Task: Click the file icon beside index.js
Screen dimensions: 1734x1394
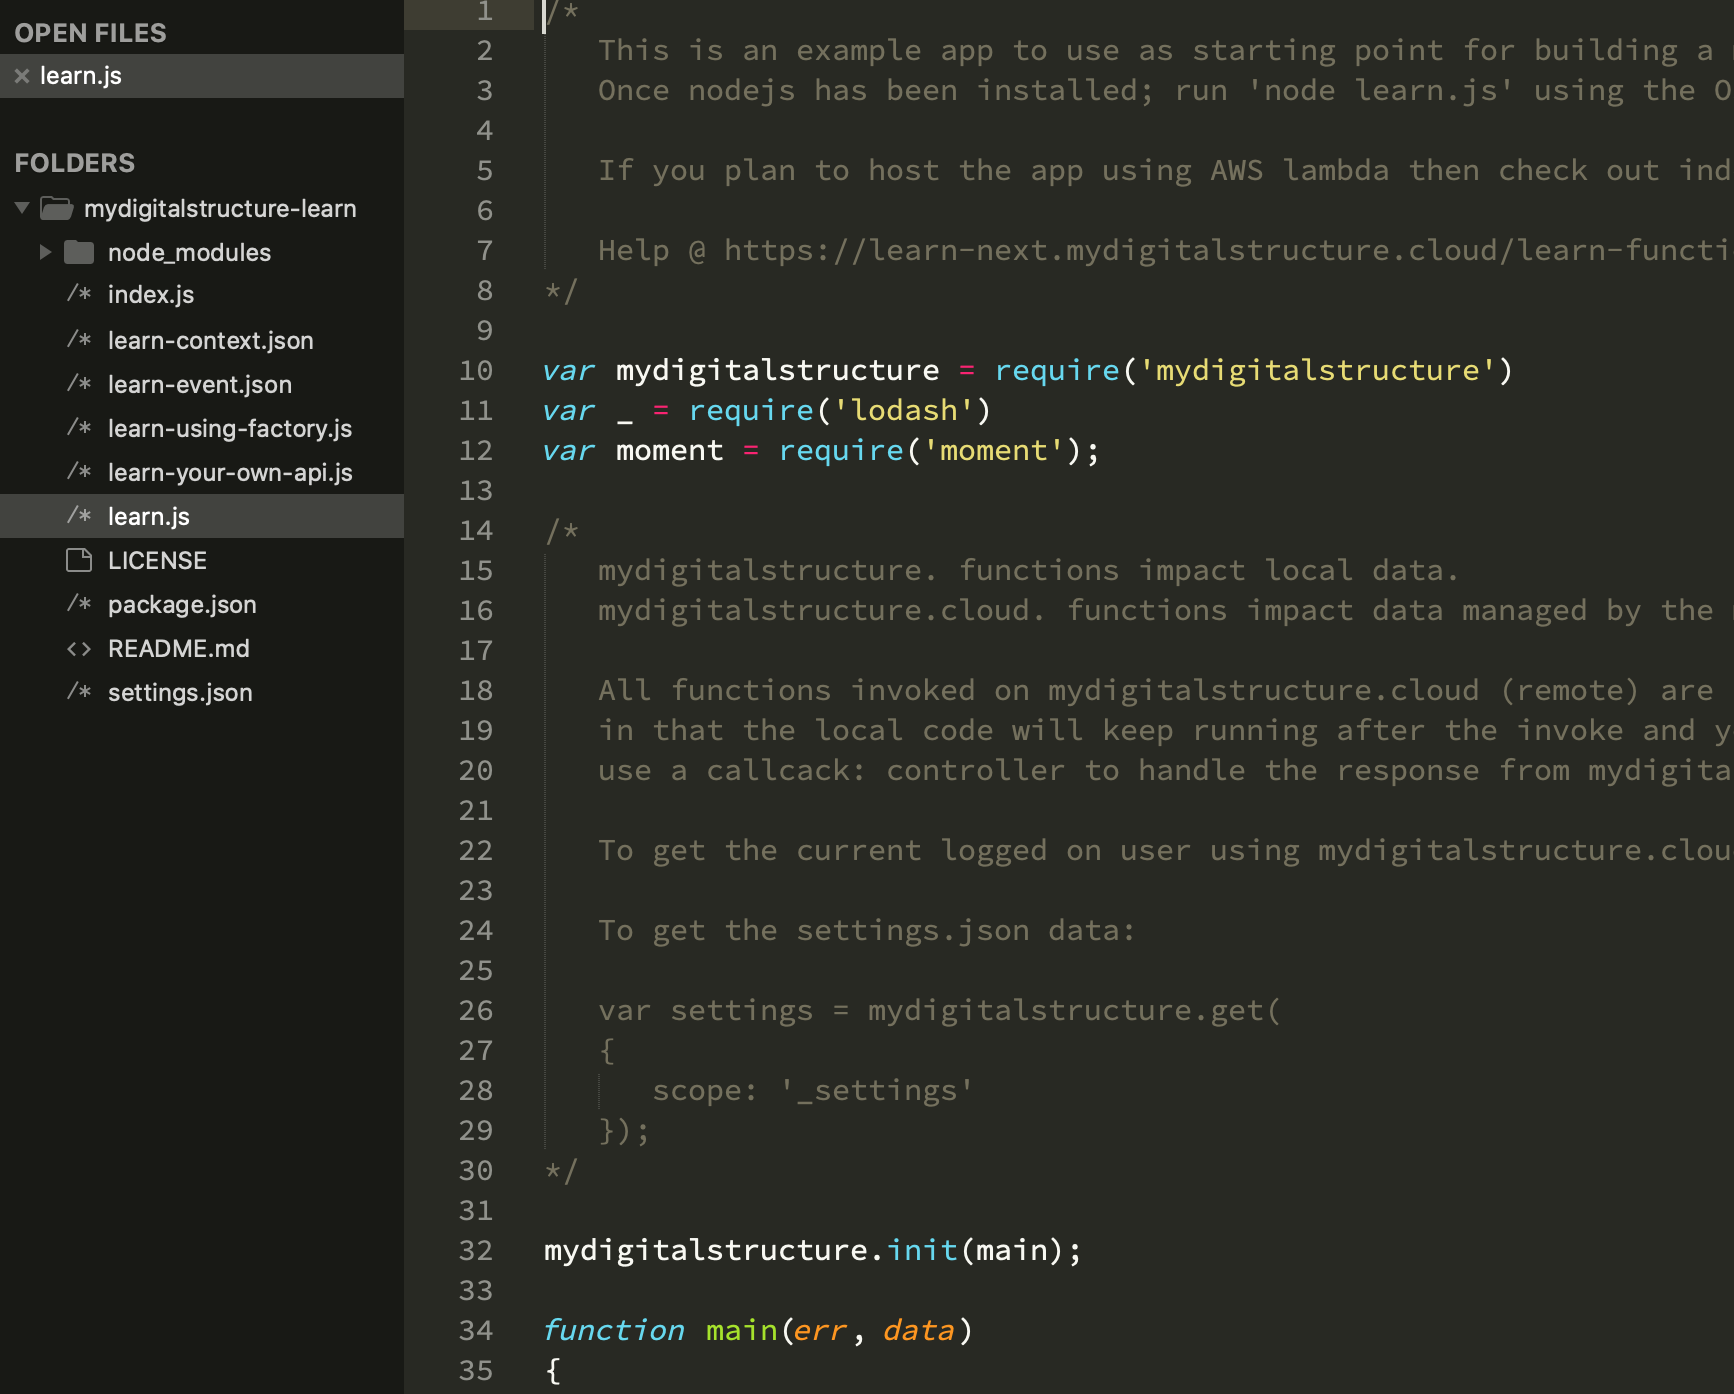Action: 79,294
